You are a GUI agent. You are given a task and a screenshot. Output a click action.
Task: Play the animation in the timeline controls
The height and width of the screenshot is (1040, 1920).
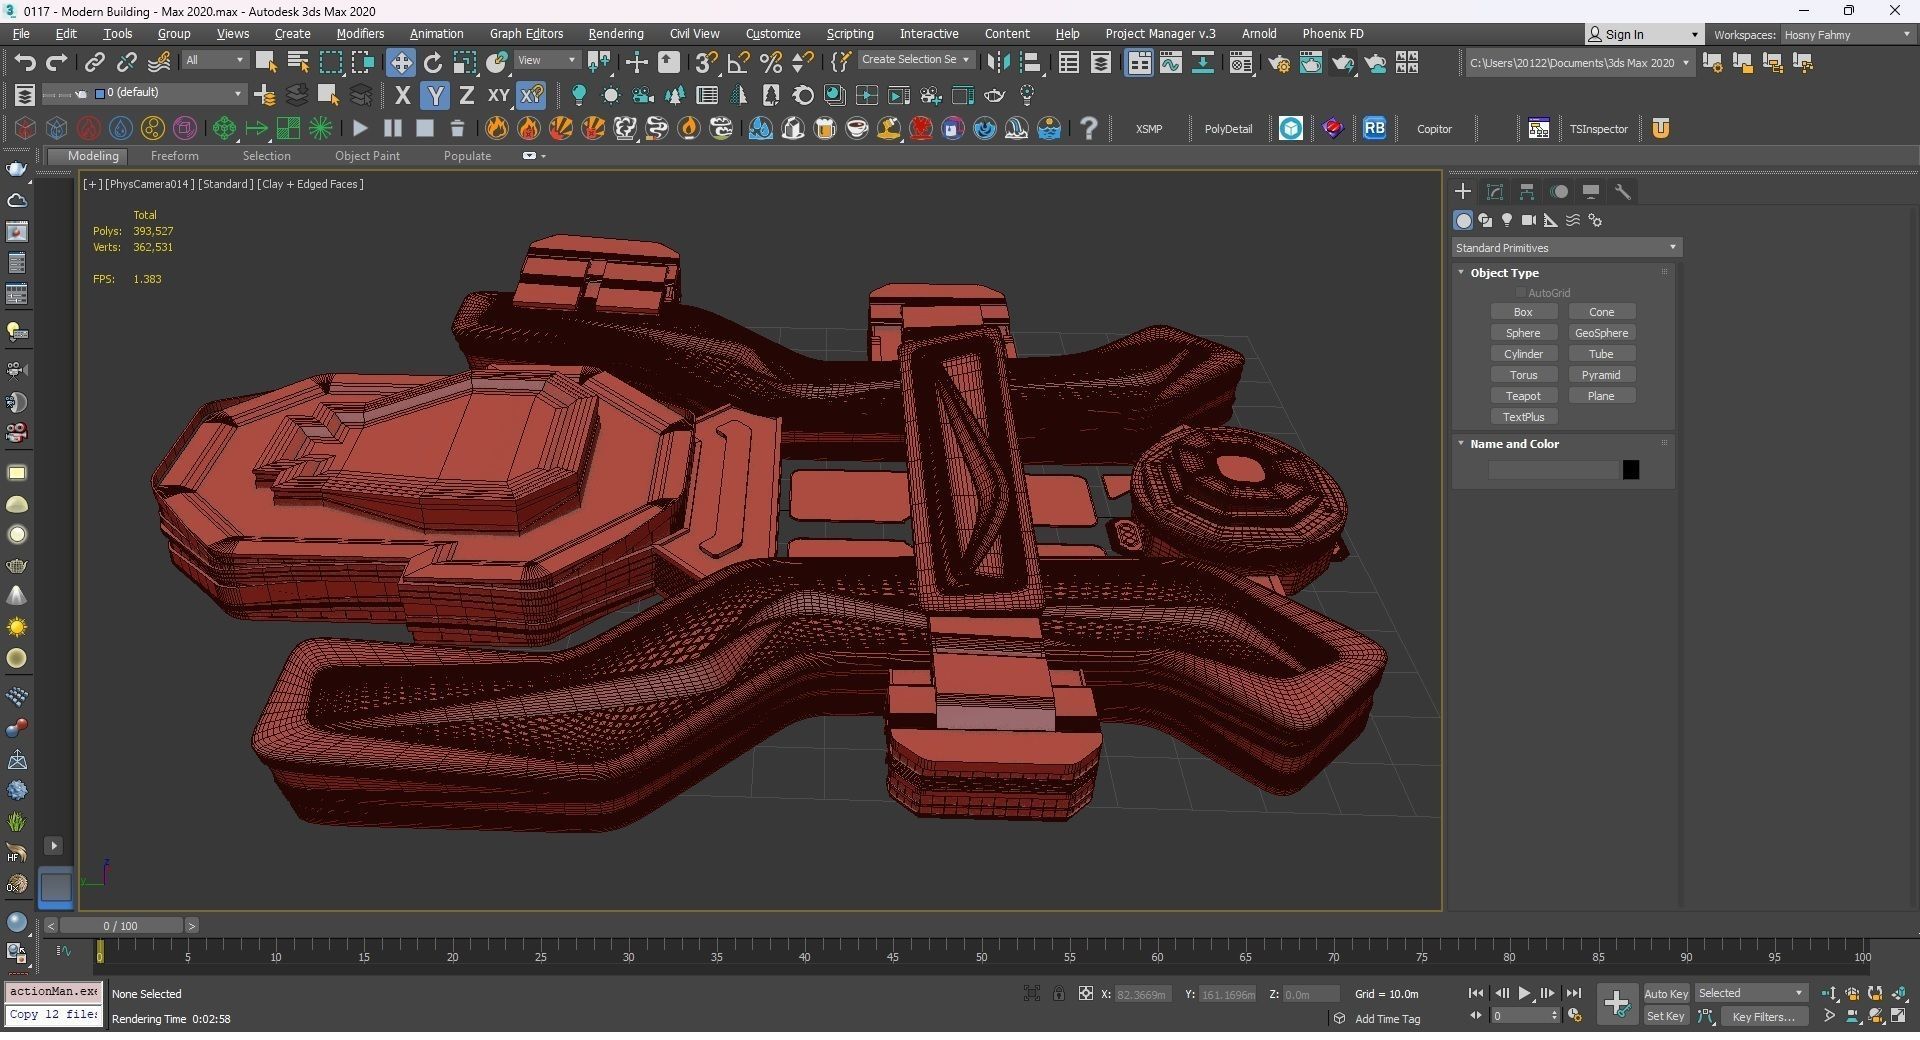1524,993
